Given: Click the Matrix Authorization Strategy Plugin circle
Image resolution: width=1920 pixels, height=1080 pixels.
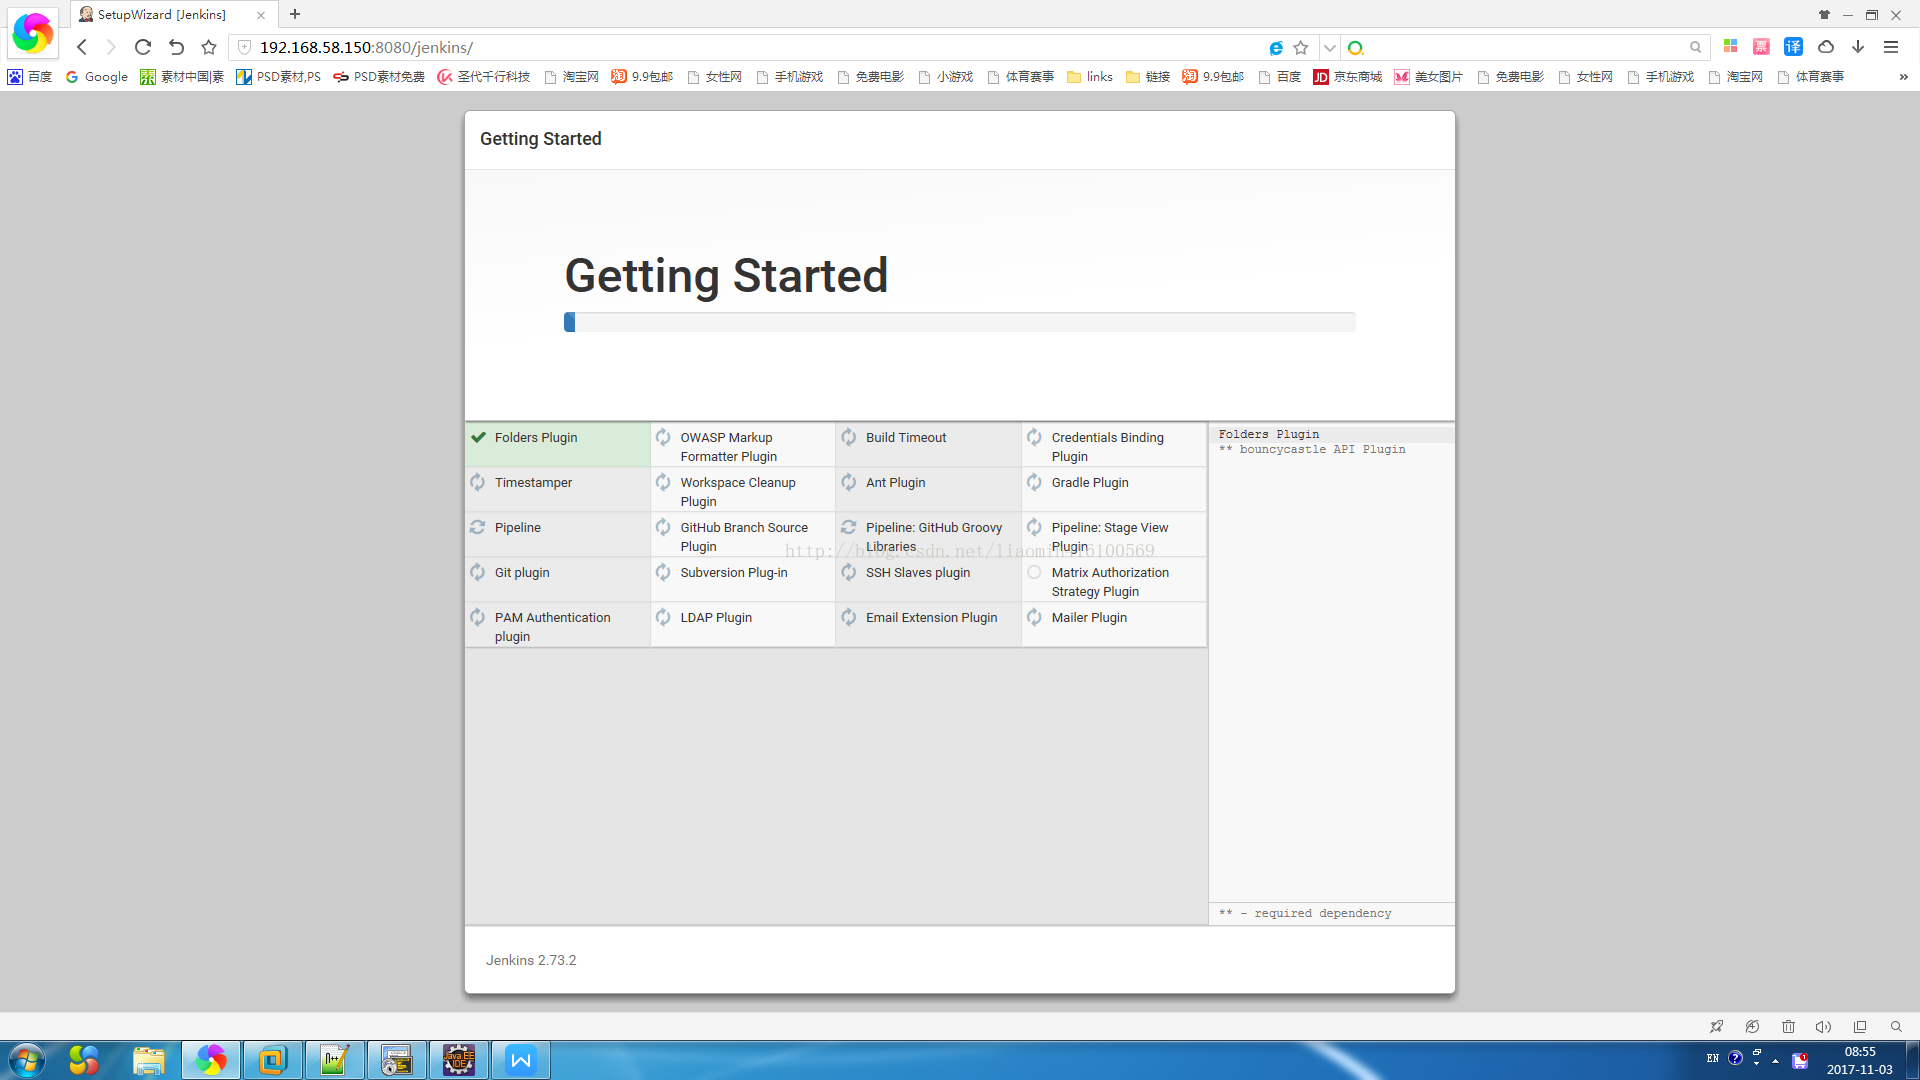Looking at the screenshot, I should coord(1034,573).
